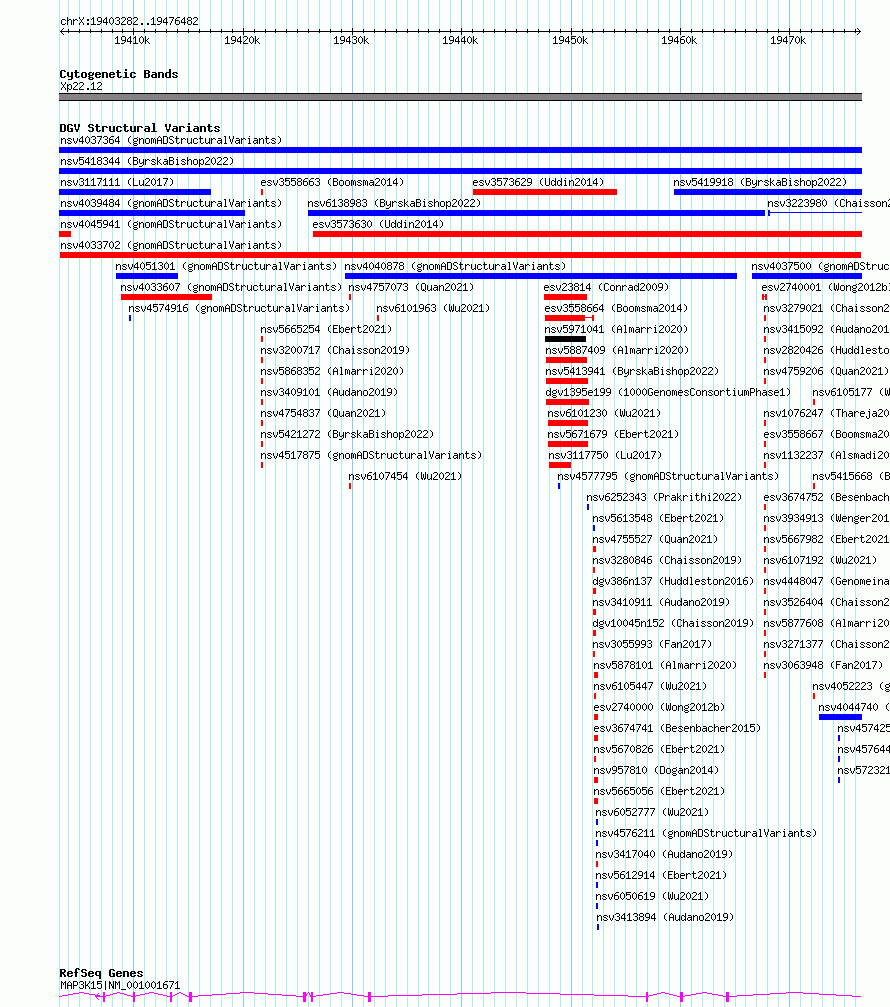Open dgv386n137 (Huddleston2016) variant
This screenshot has width=890, height=1007.
tap(673, 581)
